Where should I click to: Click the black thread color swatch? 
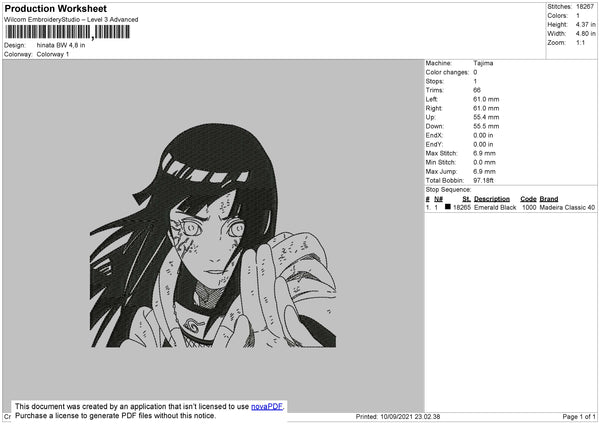tap(448, 207)
